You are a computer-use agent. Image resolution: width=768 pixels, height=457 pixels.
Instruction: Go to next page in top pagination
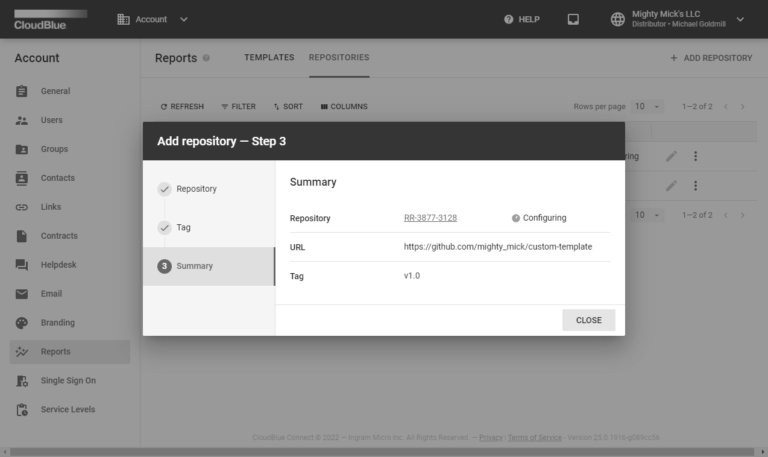click(743, 106)
